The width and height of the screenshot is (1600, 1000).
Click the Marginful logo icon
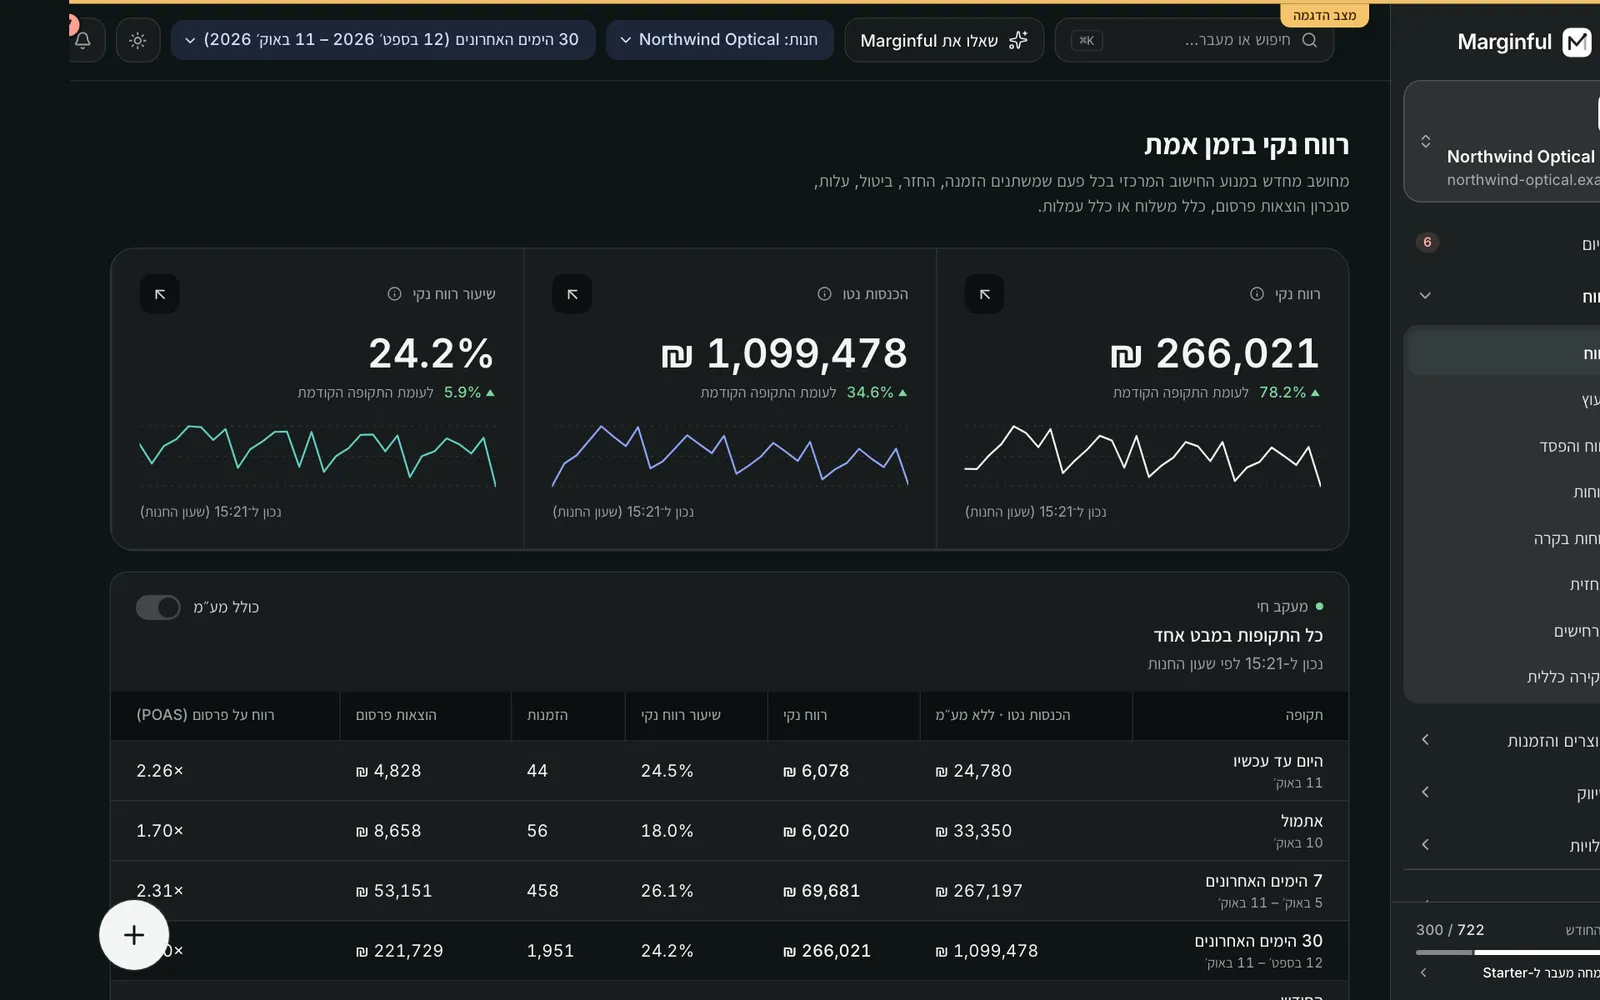1577,42
